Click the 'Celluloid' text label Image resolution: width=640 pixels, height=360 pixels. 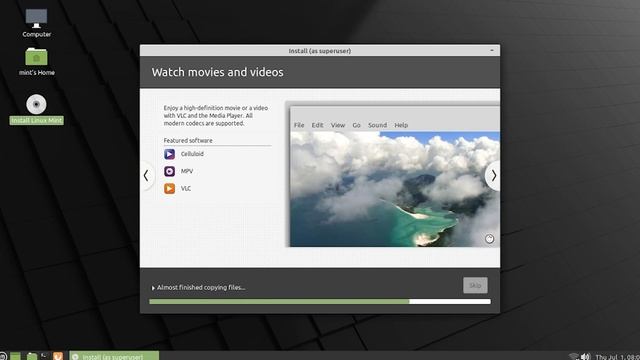(192, 154)
